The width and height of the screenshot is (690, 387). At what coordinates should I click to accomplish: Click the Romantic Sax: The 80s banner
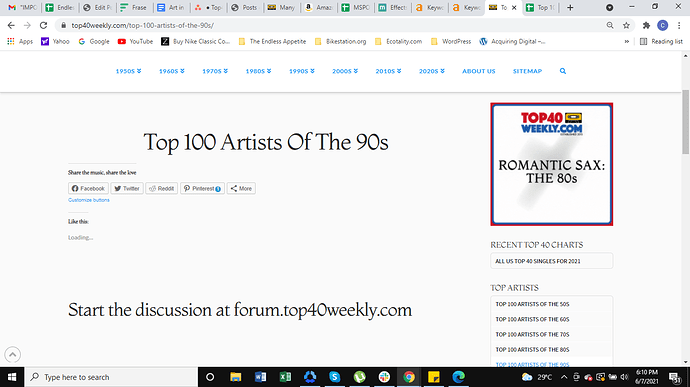tap(551, 164)
